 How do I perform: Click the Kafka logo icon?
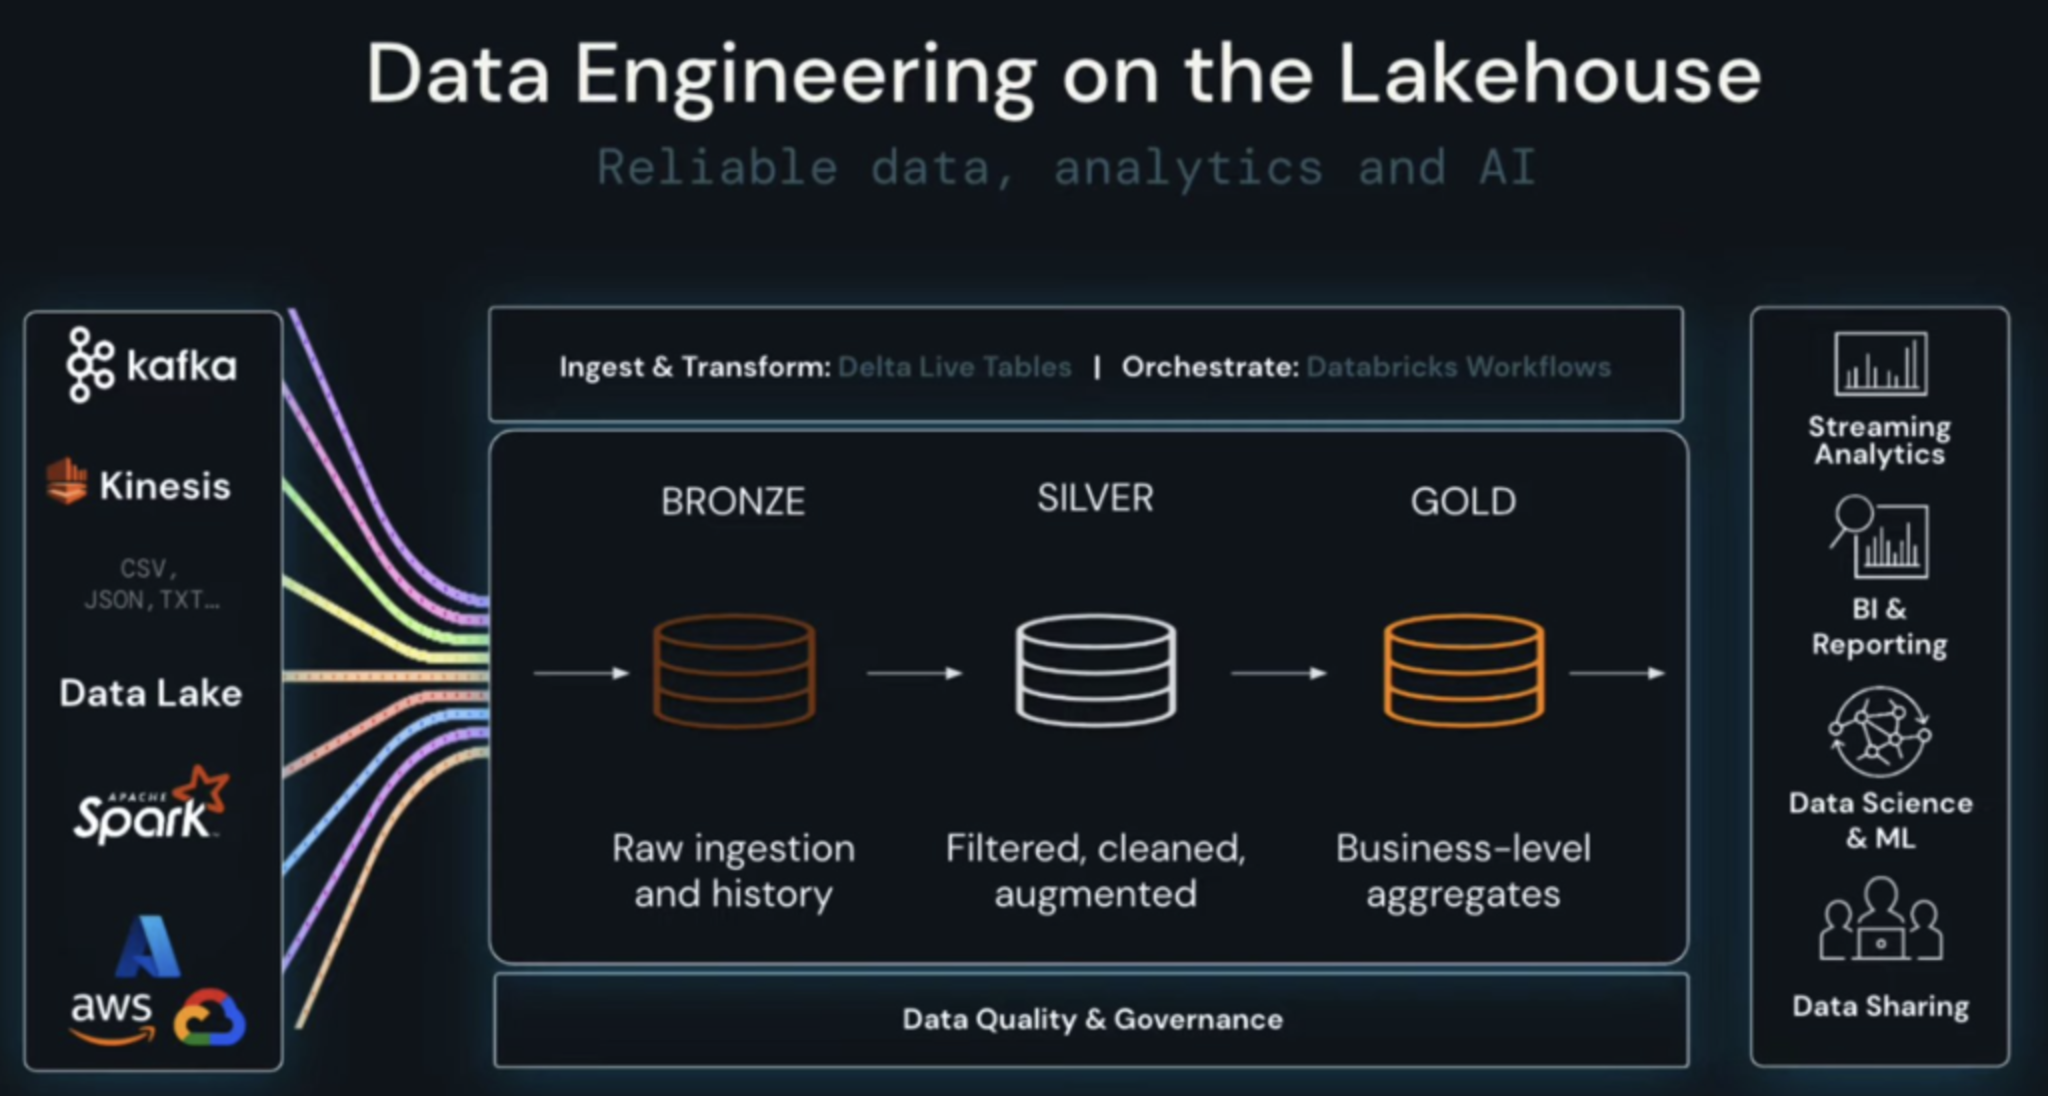tap(90, 365)
